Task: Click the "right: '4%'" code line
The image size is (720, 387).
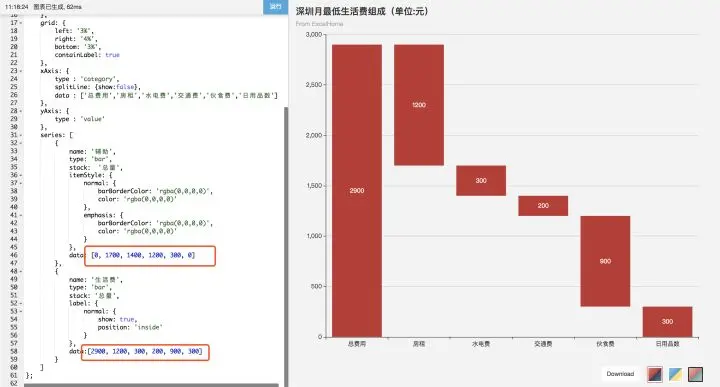Action: (76, 39)
